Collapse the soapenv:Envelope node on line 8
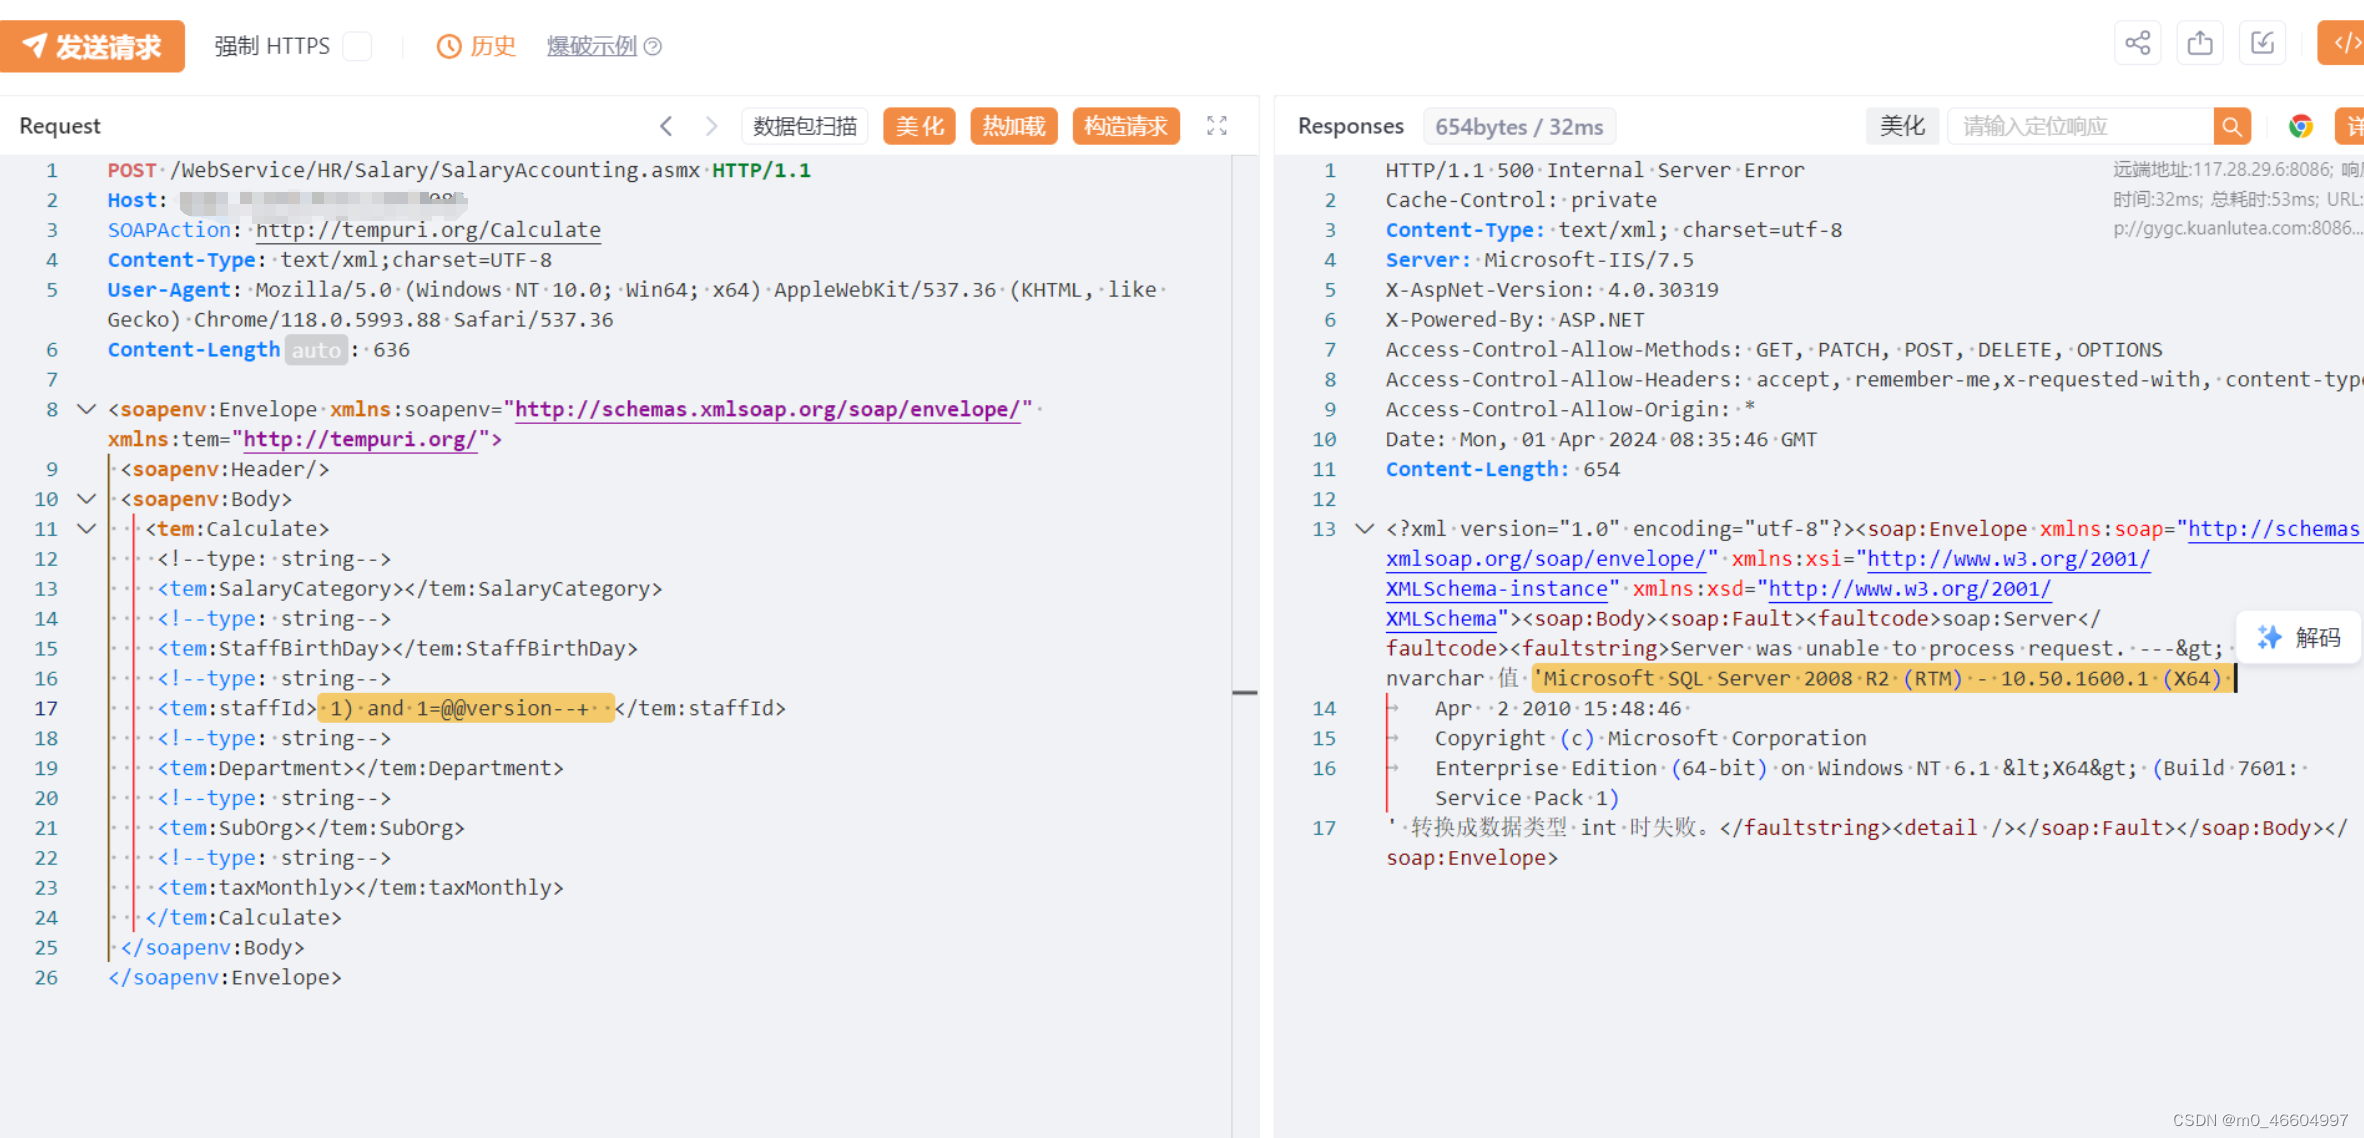2364x1138 pixels. tap(87, 409)
